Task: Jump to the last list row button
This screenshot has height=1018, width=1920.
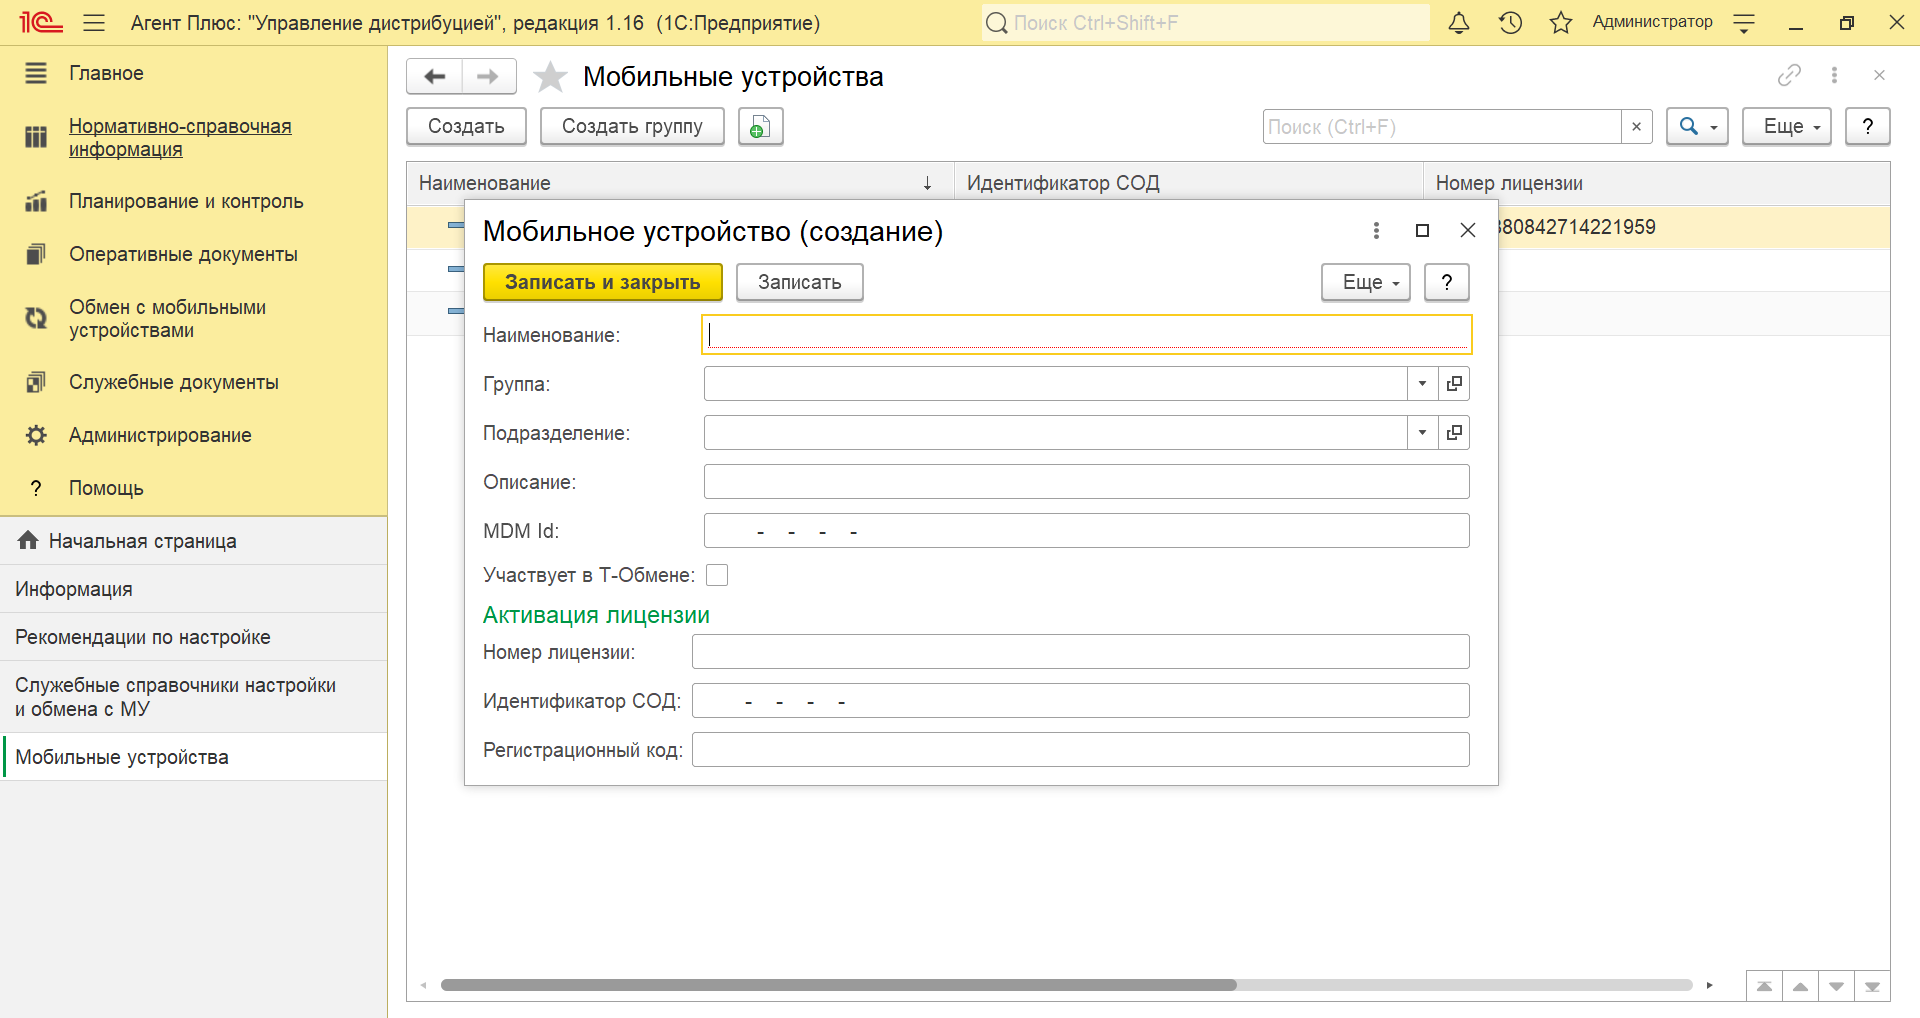Action: pyautogui.click(x=1872, y=986)
